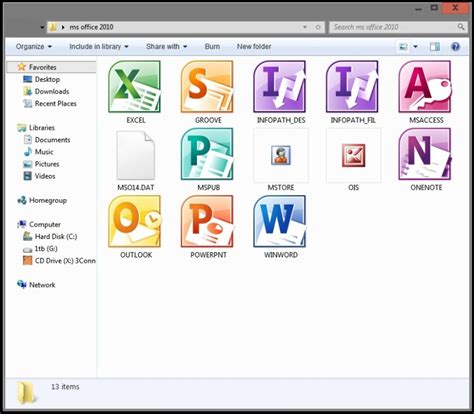Click the New folder button
474x414 pixels.
pyautogui.click(x=254, y=47)
